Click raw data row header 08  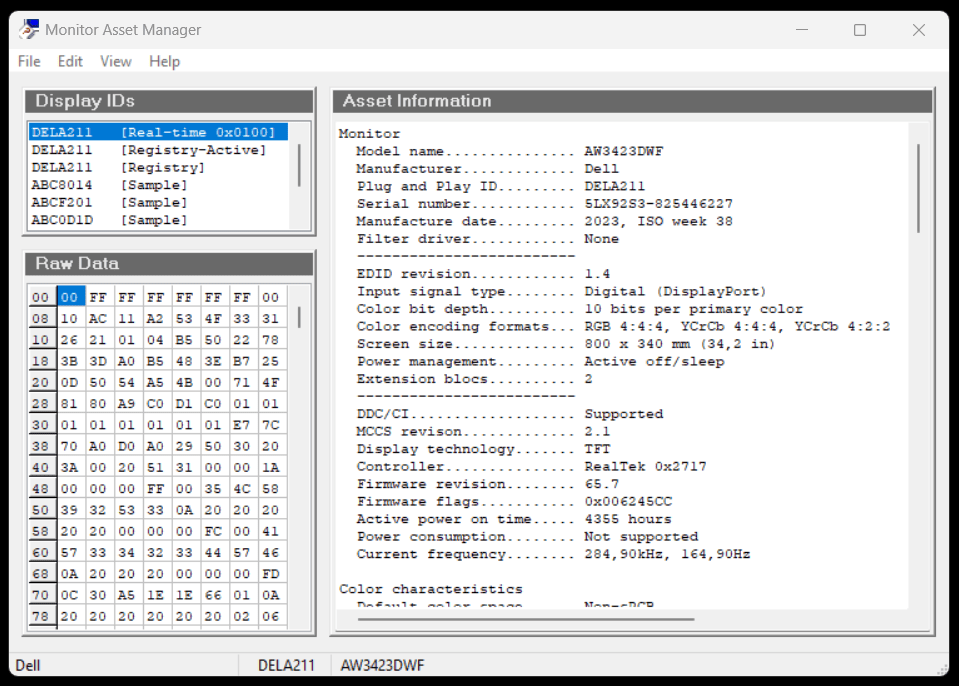pyautogui.click(x=42, y=319)
